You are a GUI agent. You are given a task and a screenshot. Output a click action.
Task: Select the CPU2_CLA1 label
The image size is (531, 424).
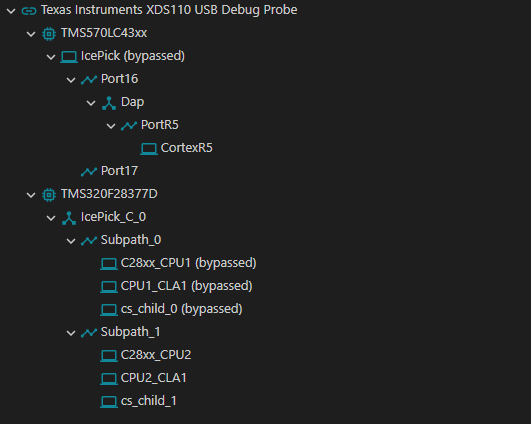pyautogui.click(x=154, y=378)
